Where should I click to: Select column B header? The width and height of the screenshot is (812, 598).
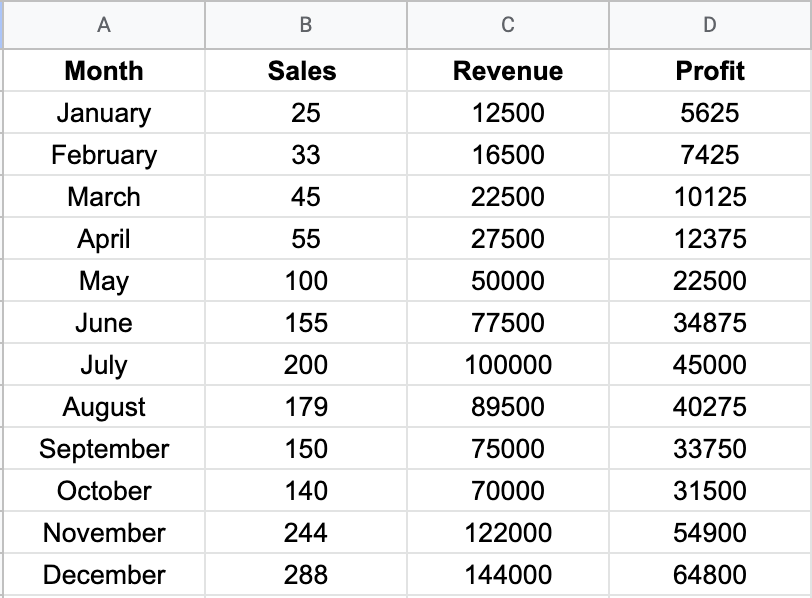305,25
